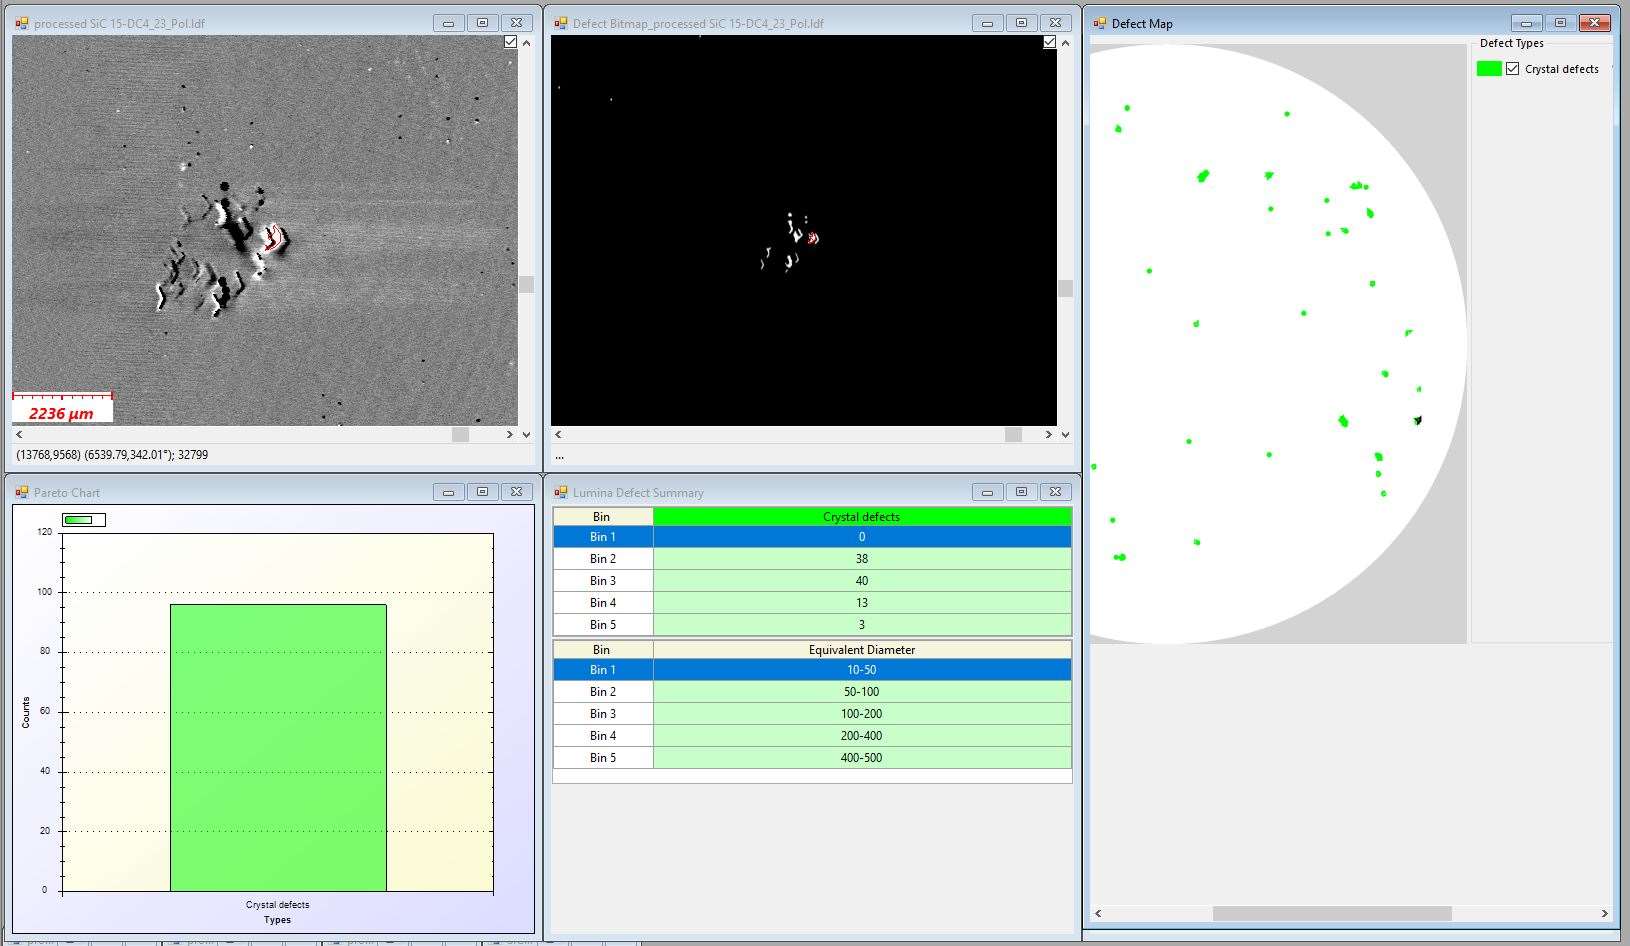
Task: Click the Defect Map window title icon
Action: click(x=1099, y=23)
